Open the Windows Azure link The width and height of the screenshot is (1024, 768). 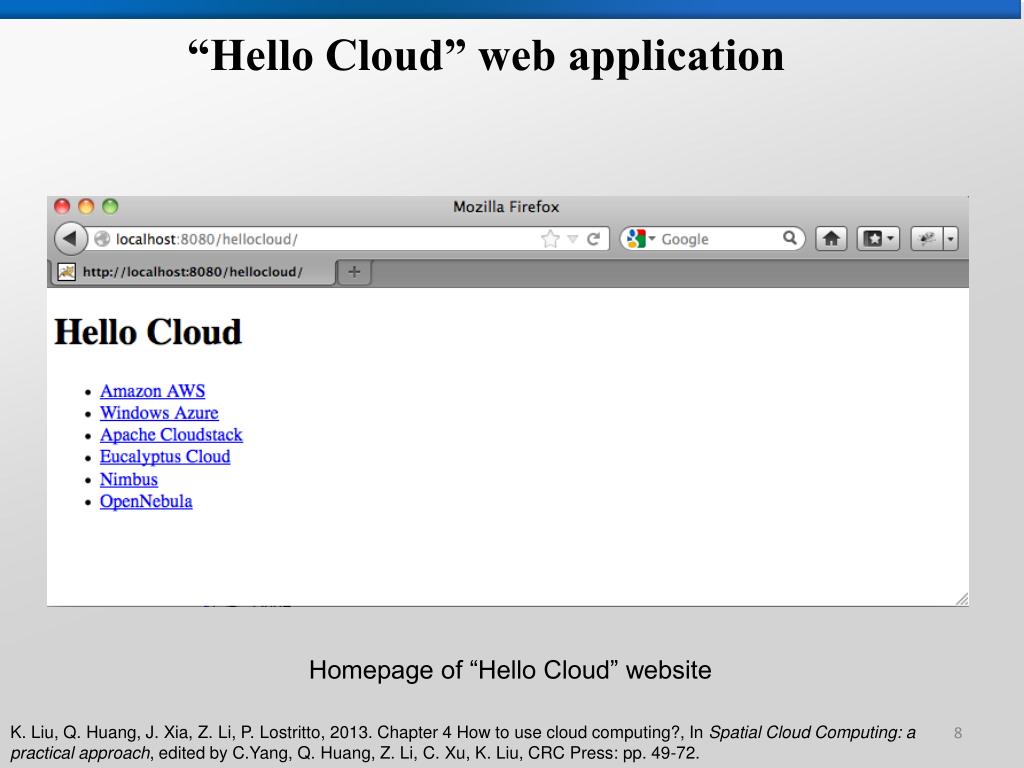pyautogui.click(x=159, y=413)
